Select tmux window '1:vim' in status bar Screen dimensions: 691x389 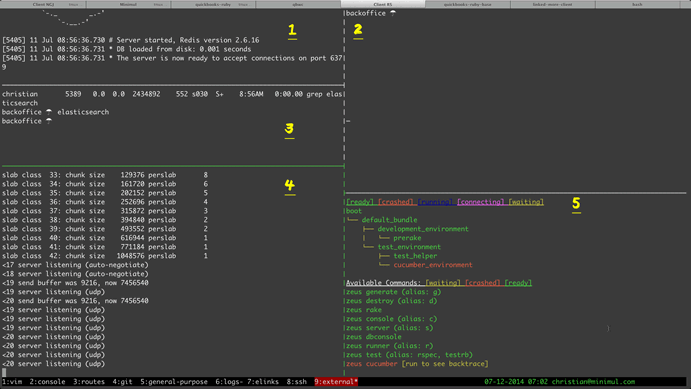[12, 382]
